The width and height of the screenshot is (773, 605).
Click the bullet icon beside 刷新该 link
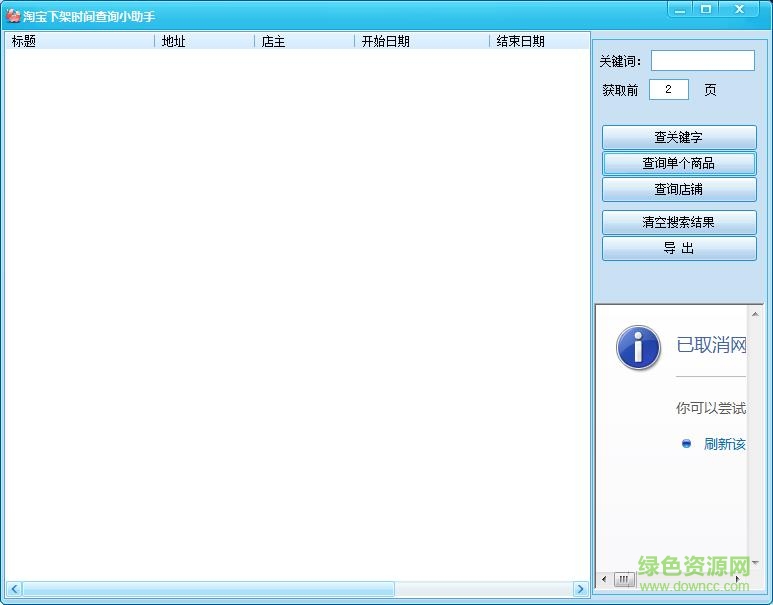(686, 444)
